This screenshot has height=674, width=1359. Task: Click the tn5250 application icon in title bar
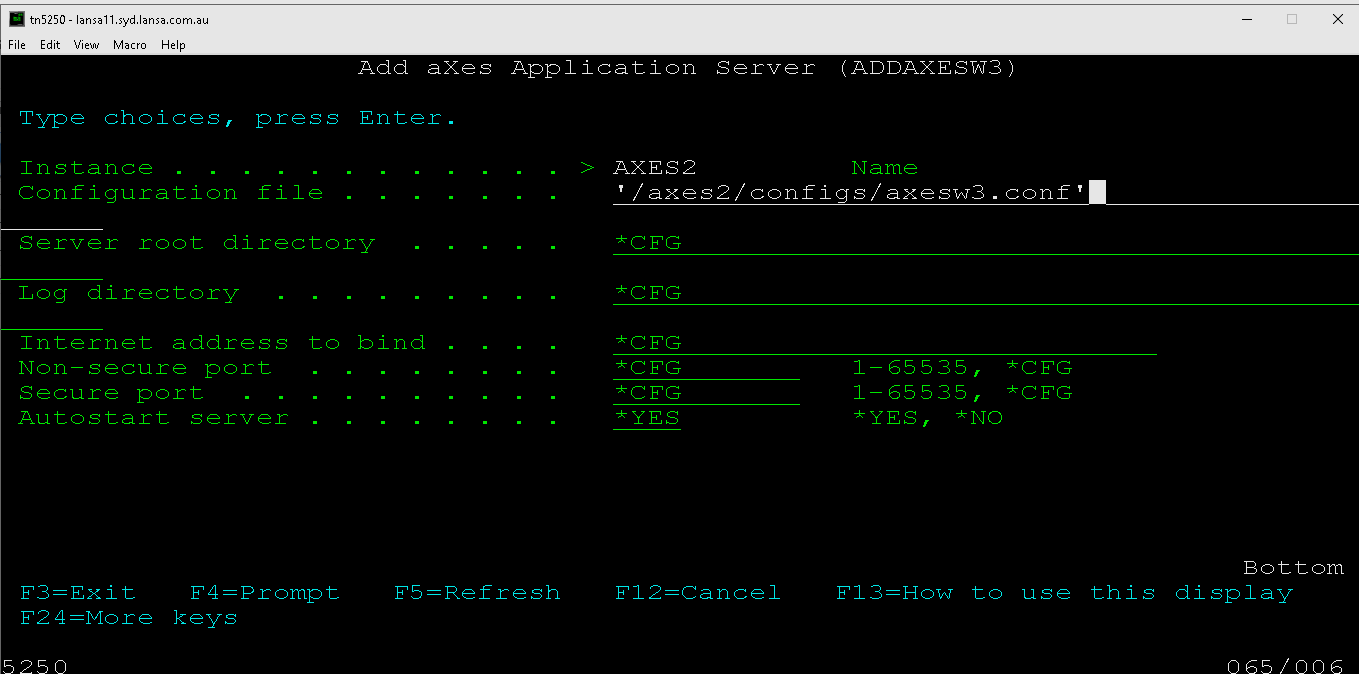pyautogui.click(x=16, y=19)
